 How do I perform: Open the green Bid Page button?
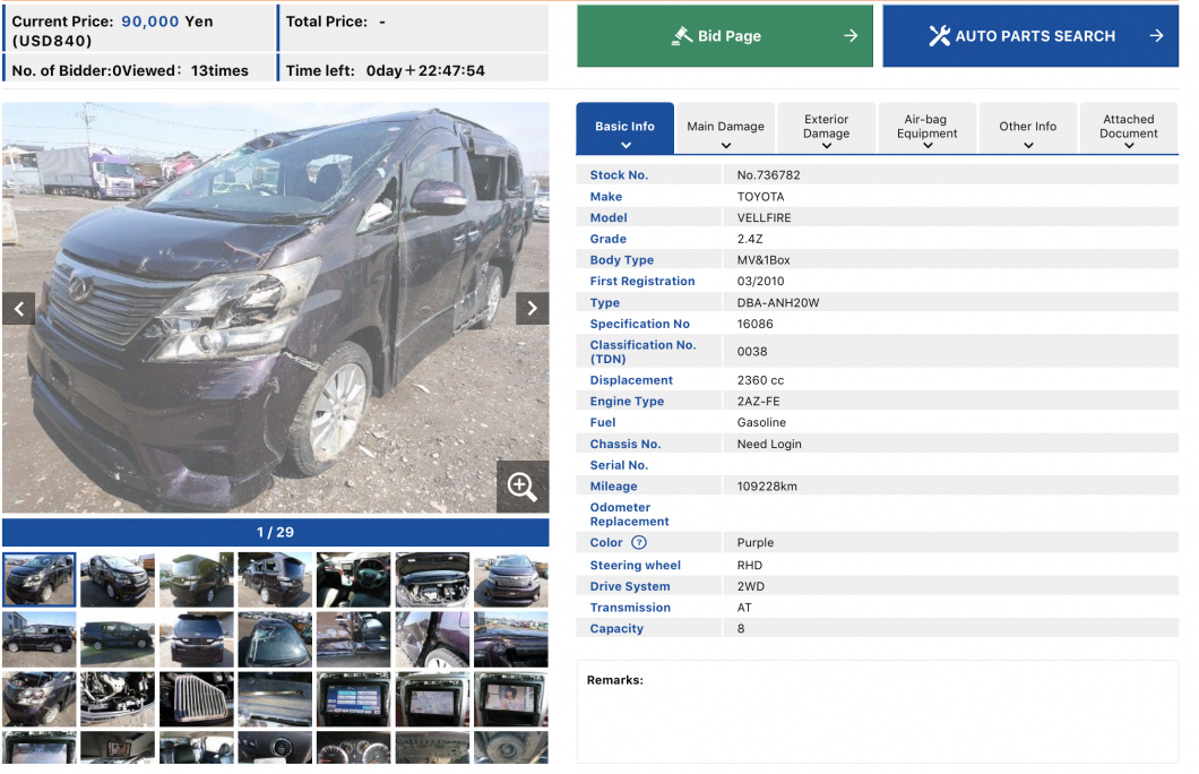pos(724,36)
